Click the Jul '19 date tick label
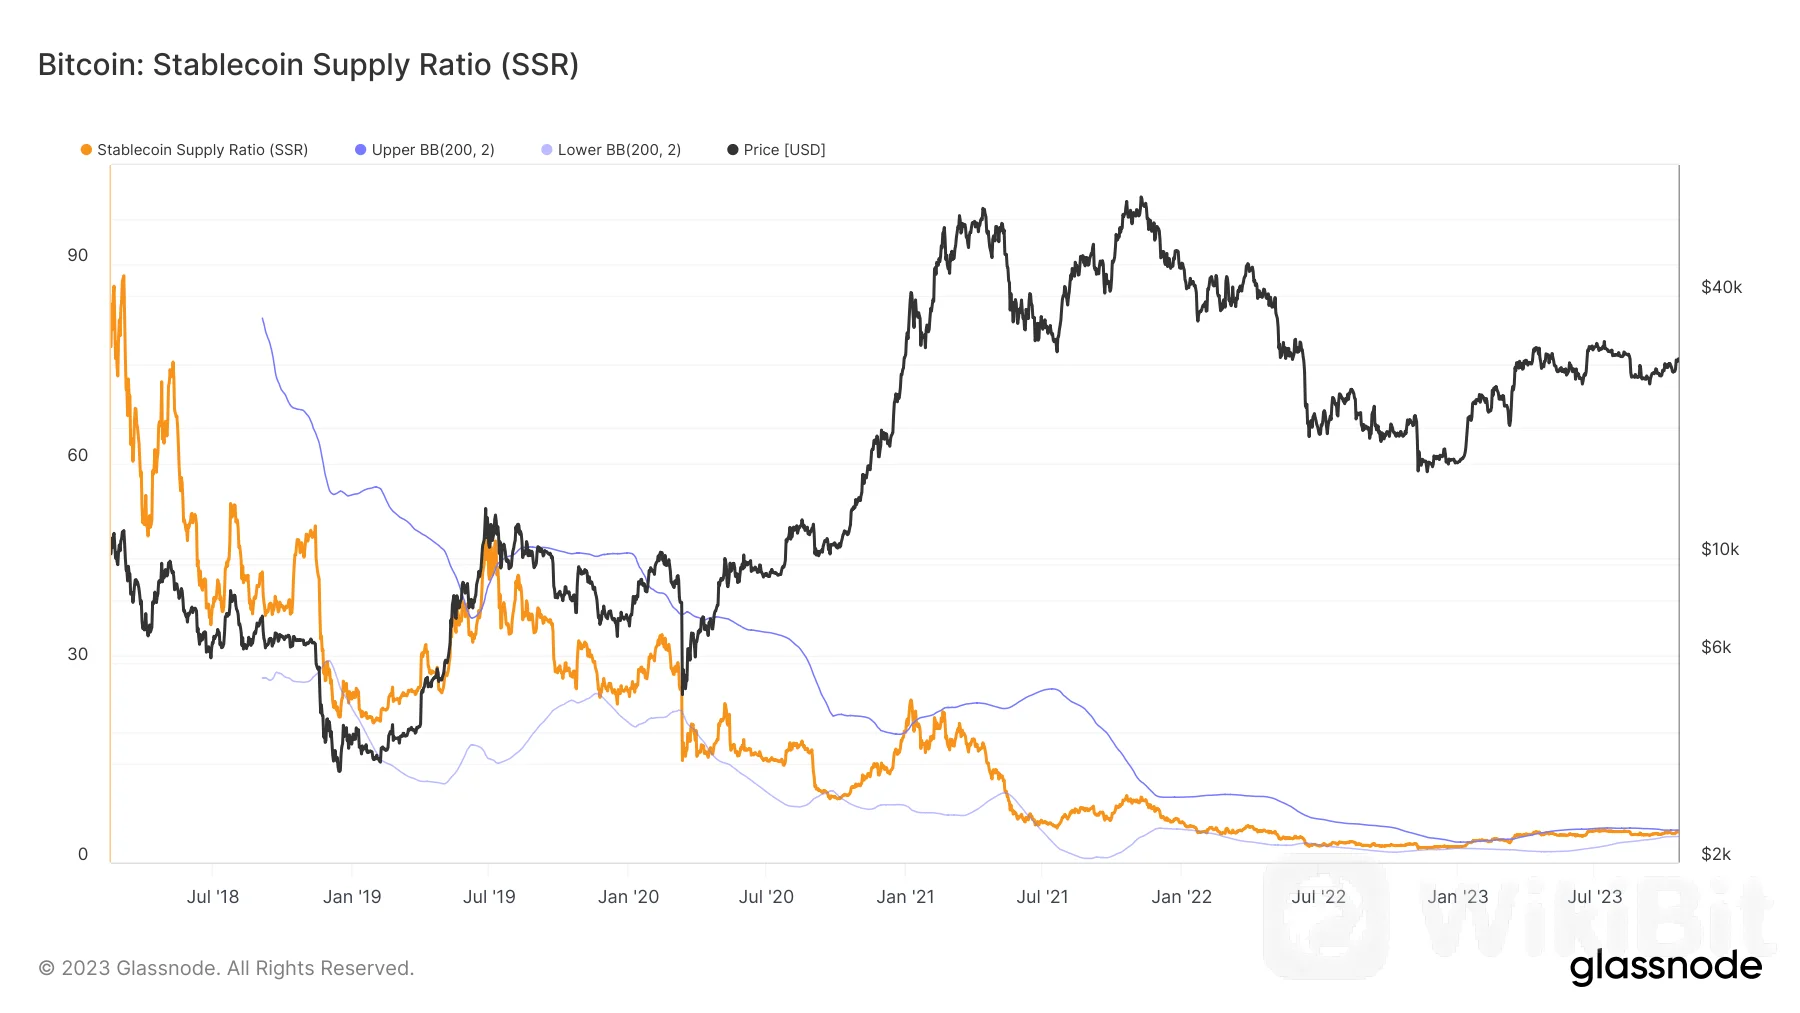Viewport: 1800px width, 1013px height. [489, 897]
